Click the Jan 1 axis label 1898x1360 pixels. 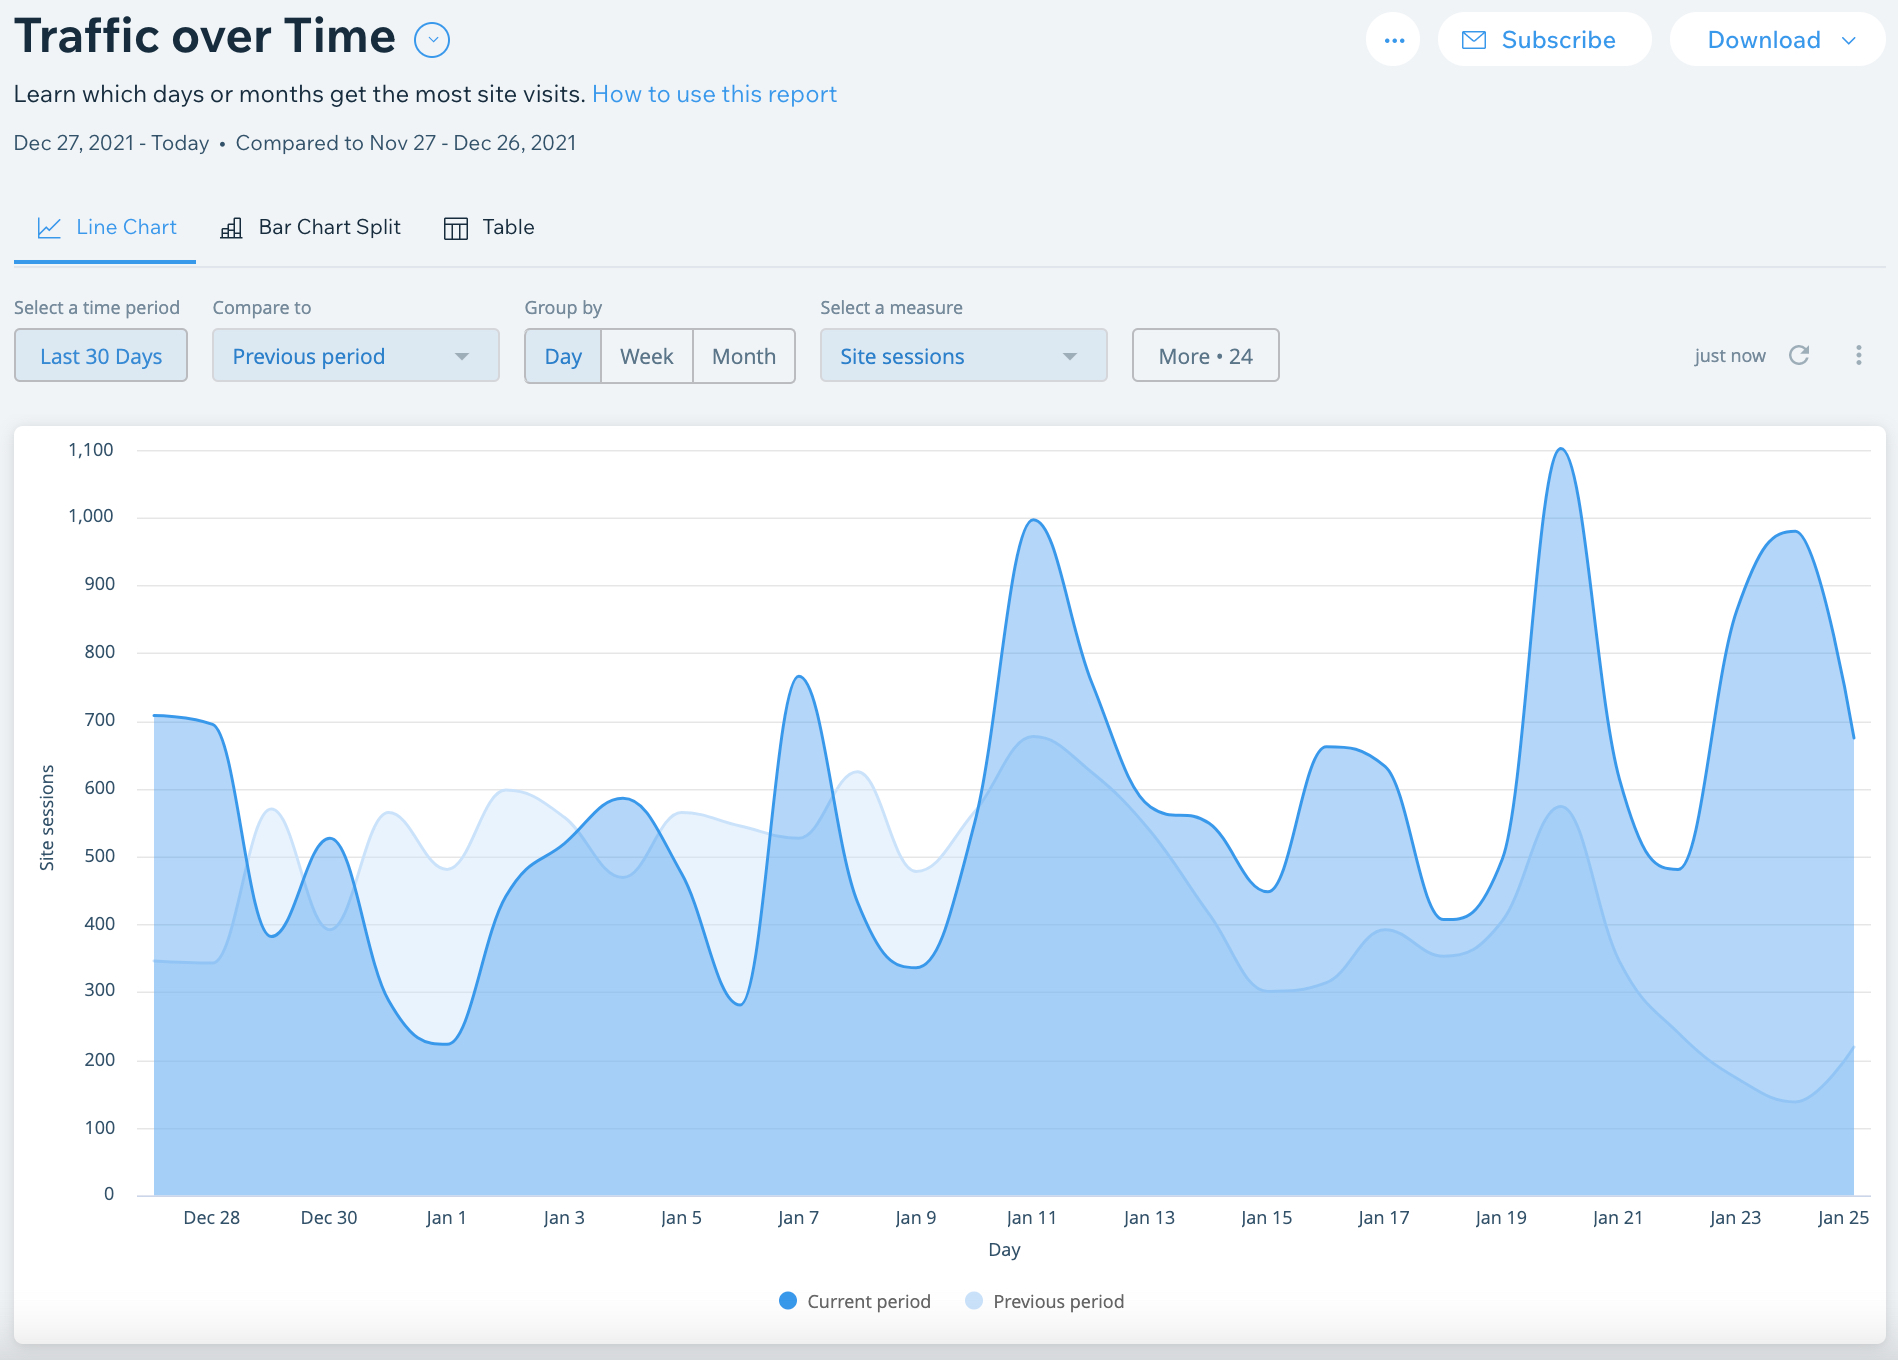tap(446, 1218)
